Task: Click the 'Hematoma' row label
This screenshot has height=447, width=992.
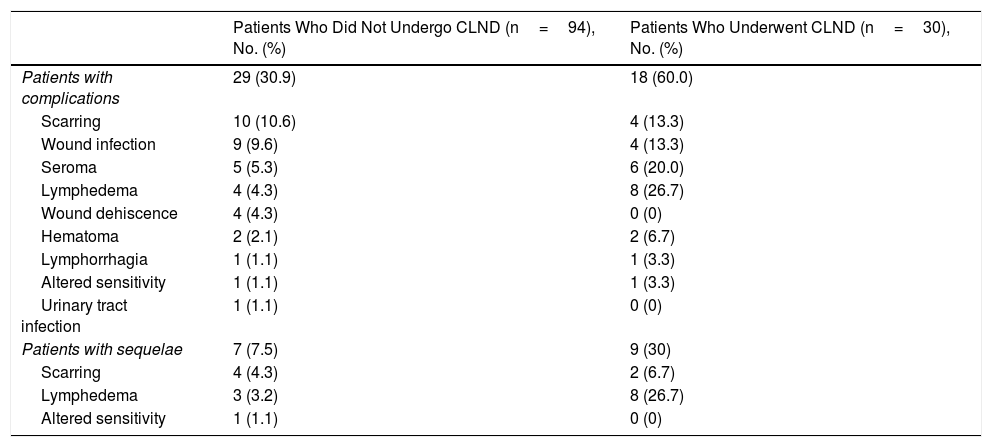Action: click(x=80, y=236)
